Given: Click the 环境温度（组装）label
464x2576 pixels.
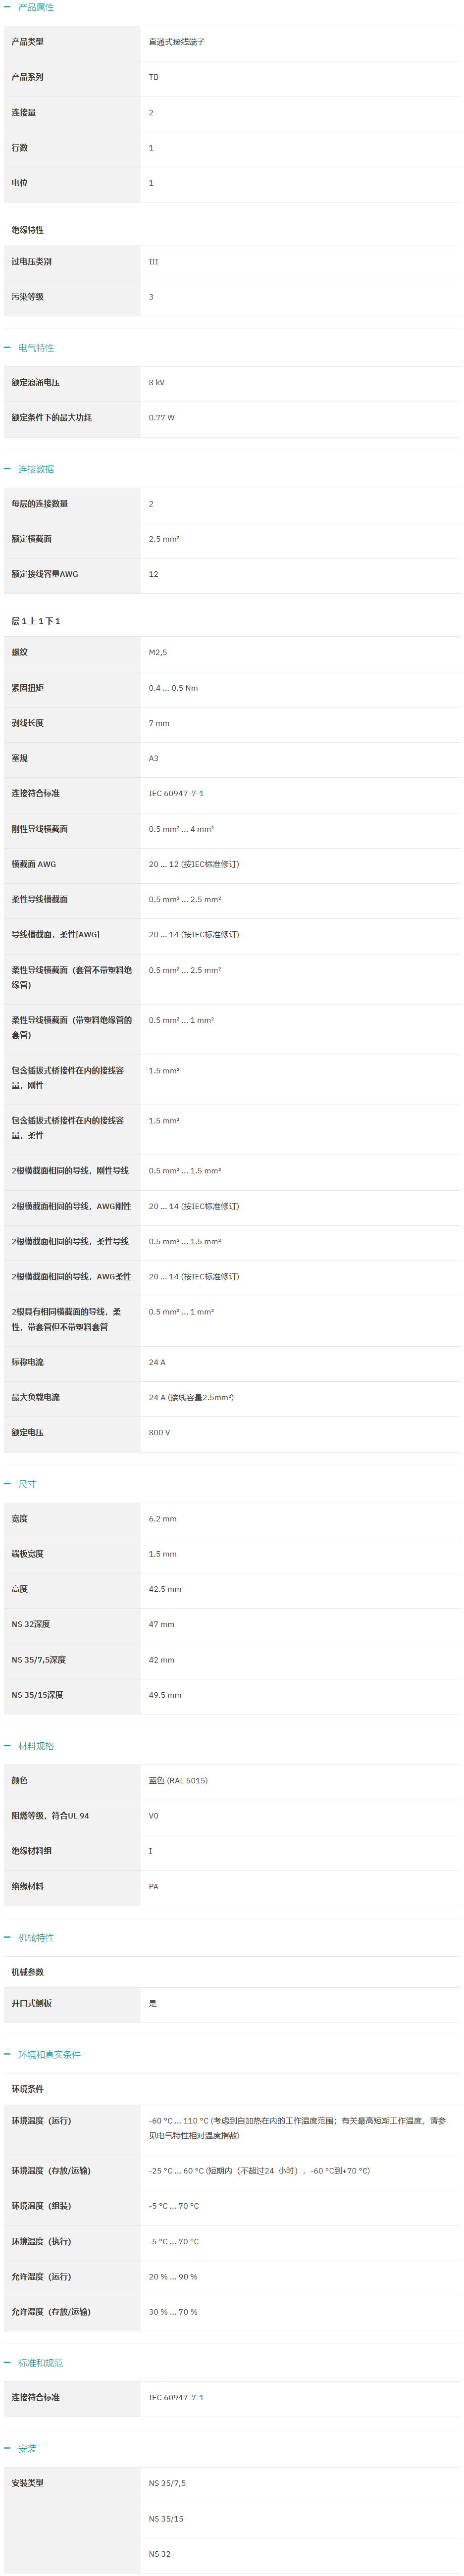Looking at the screenshot, I should (x=42, y=2206).
